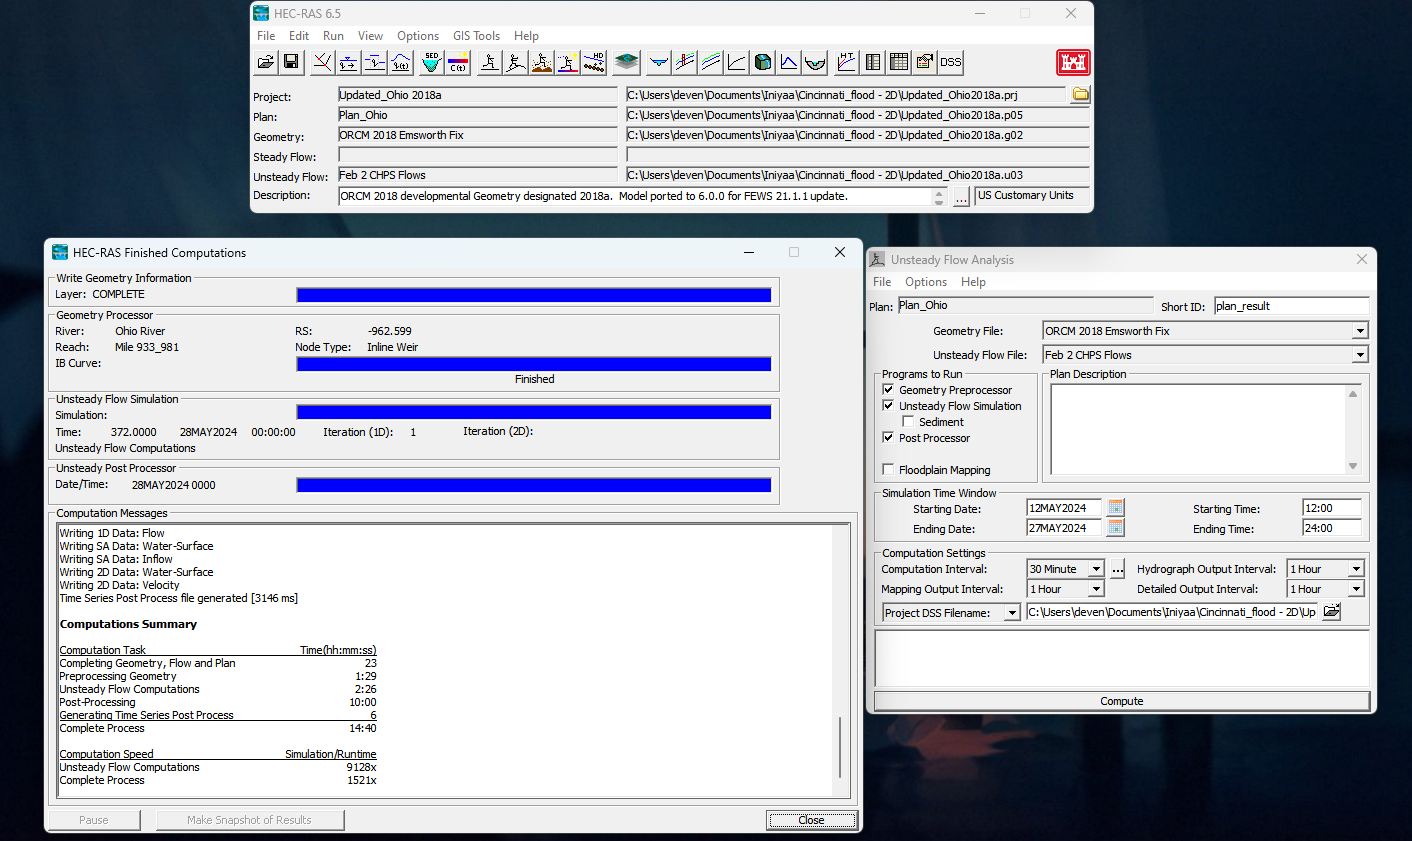
Task: Launch Unsteady Flow Analysis running-man icon
Action: (x=515, y=62)
